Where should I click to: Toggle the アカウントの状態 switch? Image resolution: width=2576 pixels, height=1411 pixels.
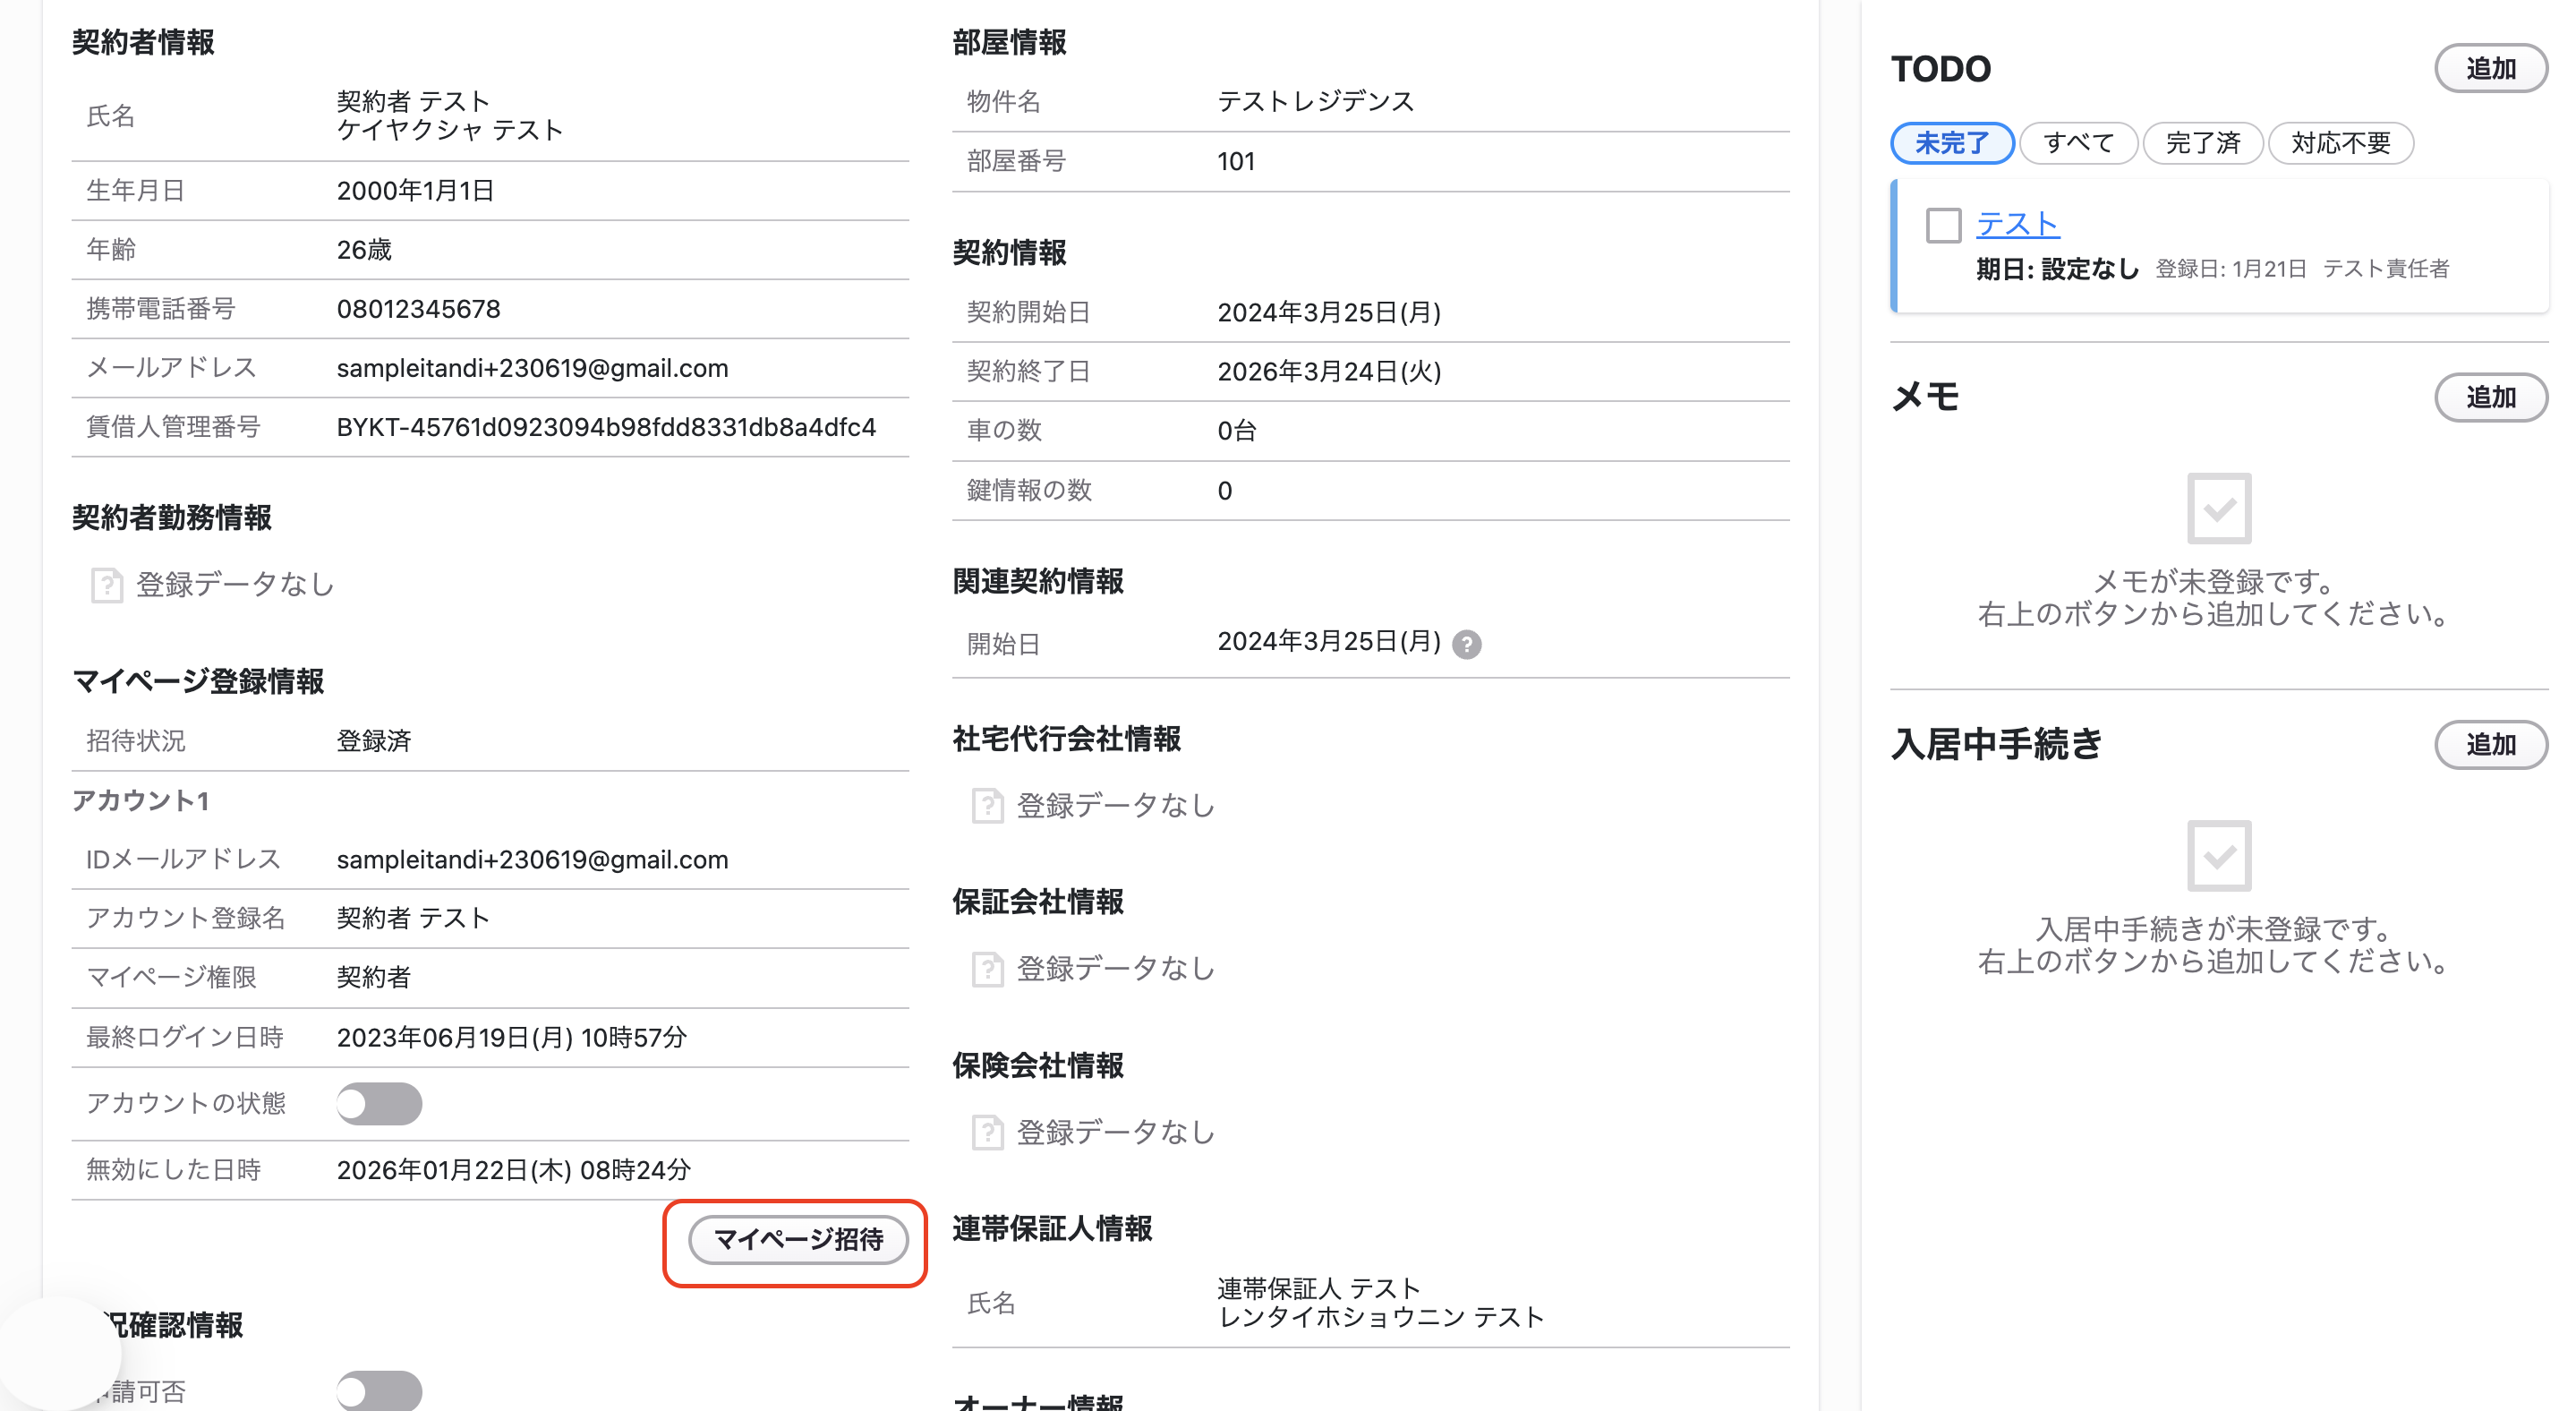click(x=379, y=1104)
